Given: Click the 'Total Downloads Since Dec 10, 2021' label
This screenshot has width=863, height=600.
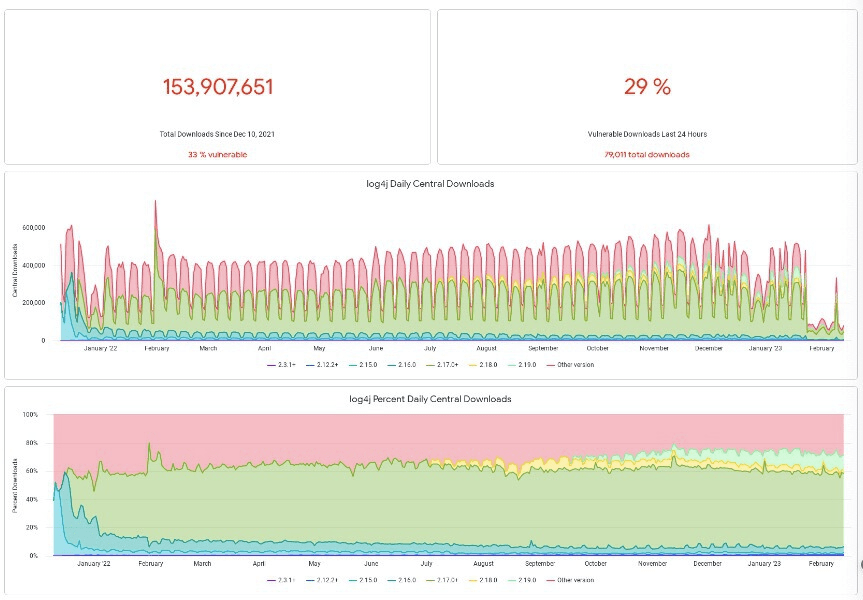Looking at the screenshot, I should 217,134.
